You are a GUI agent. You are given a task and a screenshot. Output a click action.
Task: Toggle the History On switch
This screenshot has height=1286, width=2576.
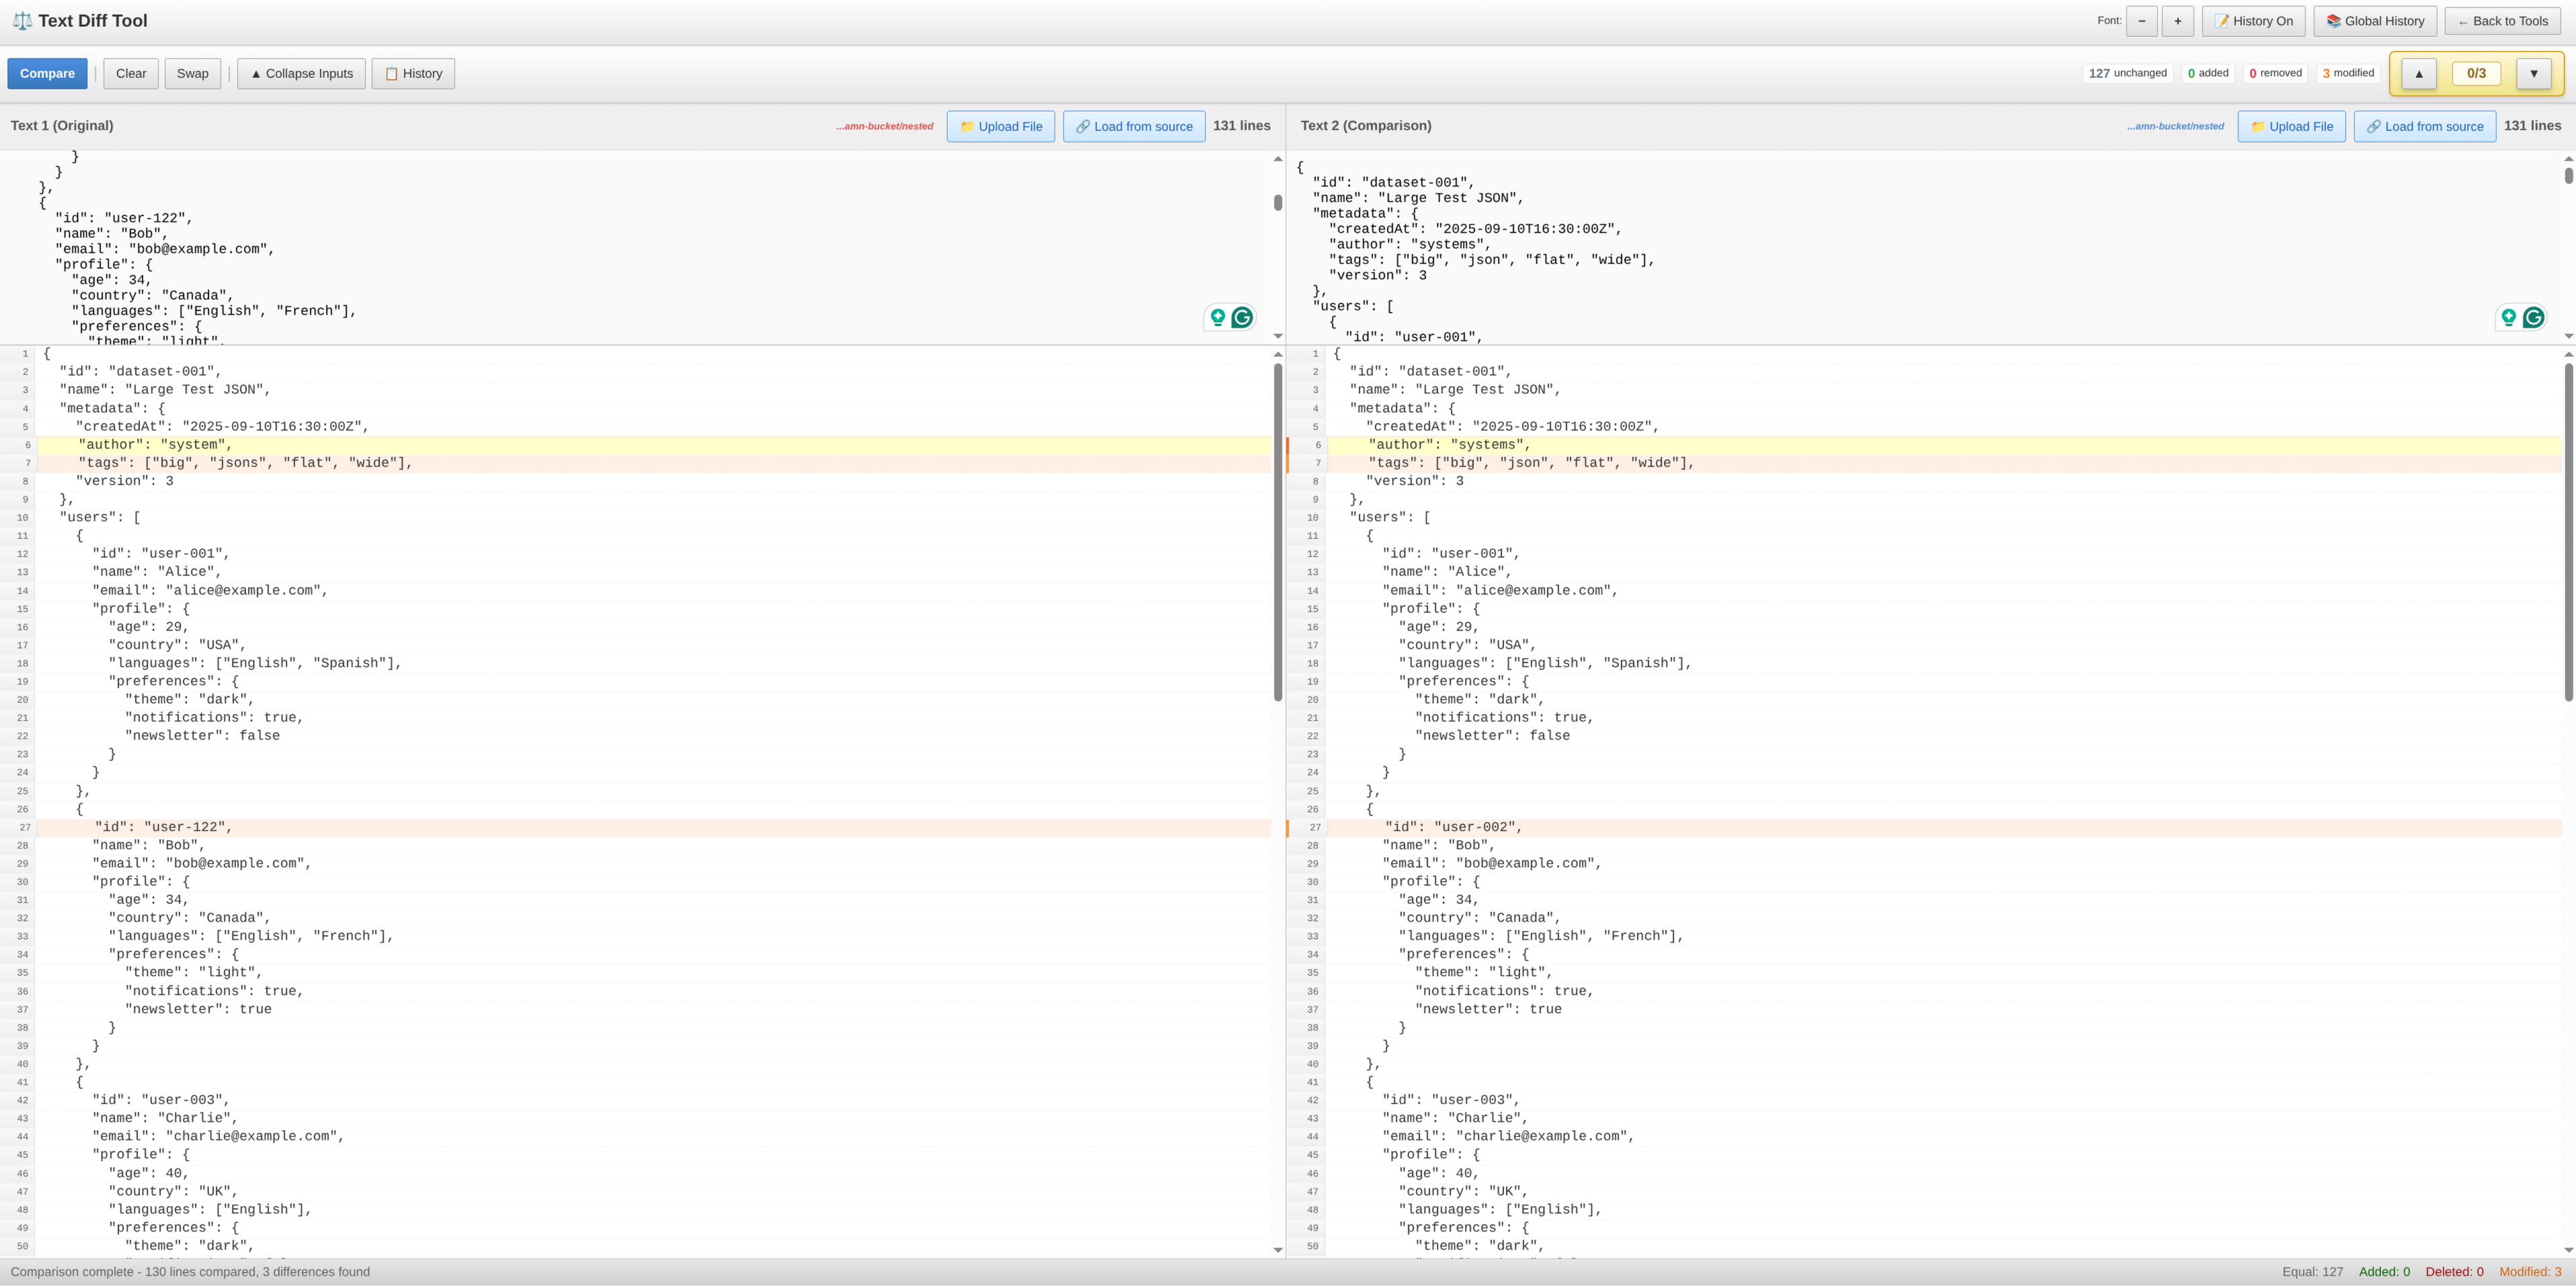[2253, 21]
